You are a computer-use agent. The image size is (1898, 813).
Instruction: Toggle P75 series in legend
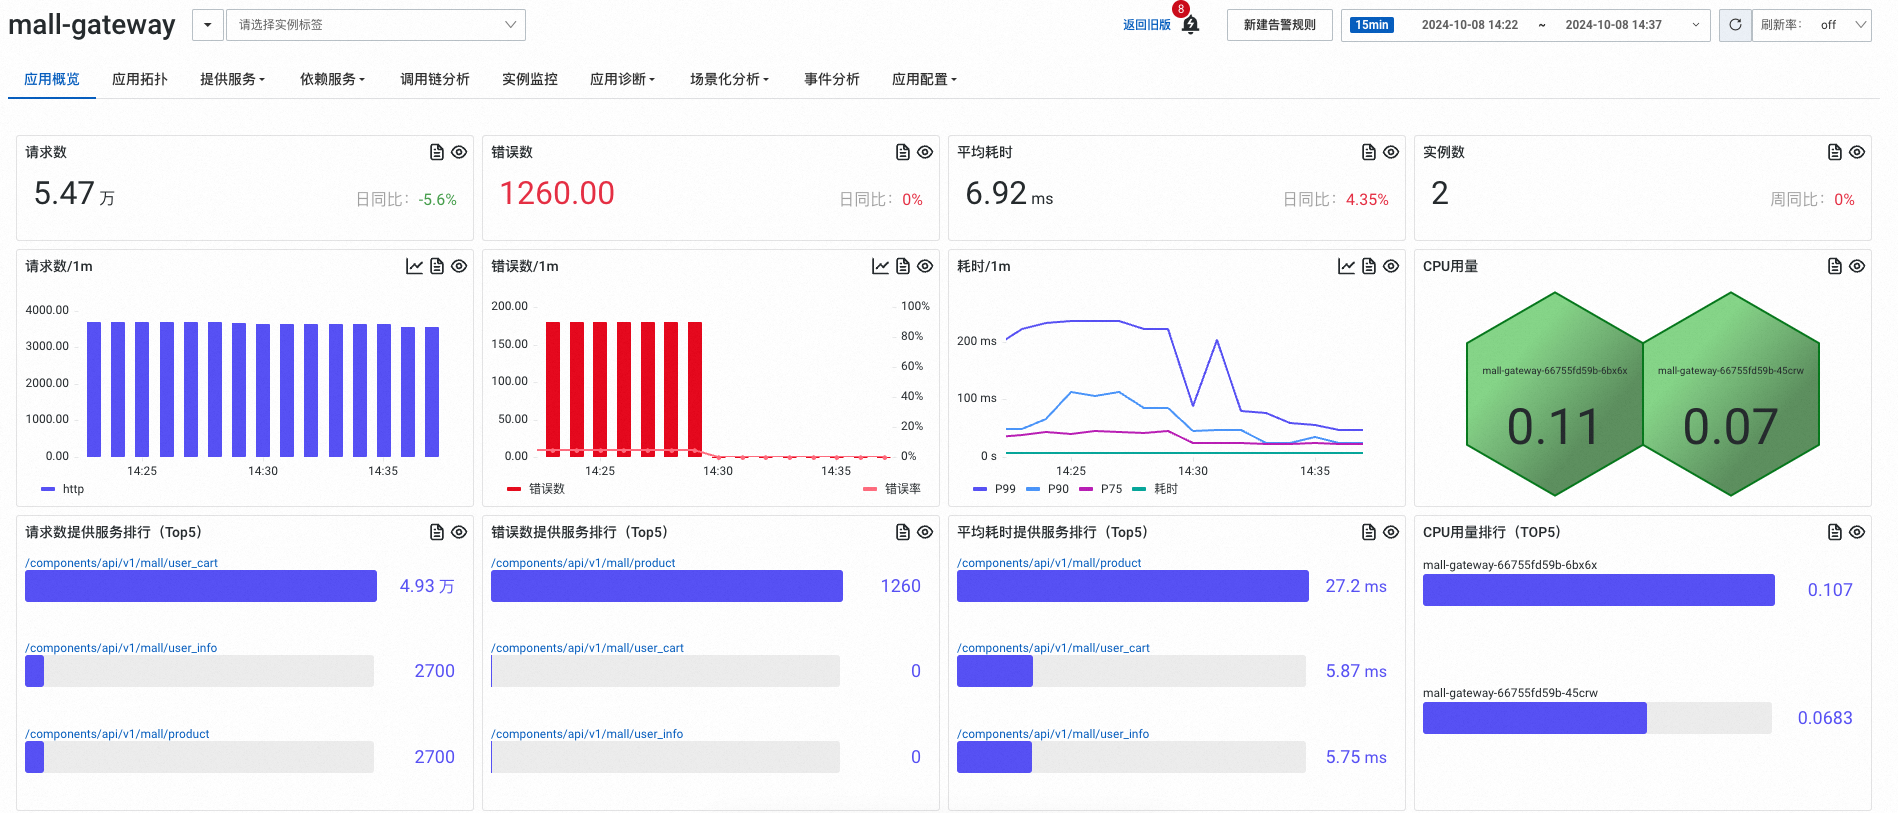click(x=1100, y=489)
